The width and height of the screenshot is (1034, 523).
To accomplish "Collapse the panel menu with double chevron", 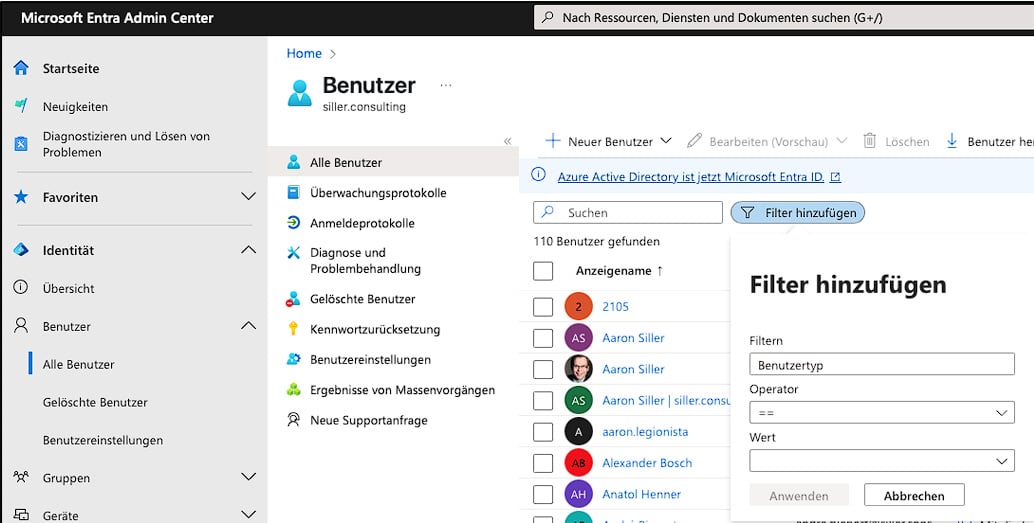I will pos(507,141).
